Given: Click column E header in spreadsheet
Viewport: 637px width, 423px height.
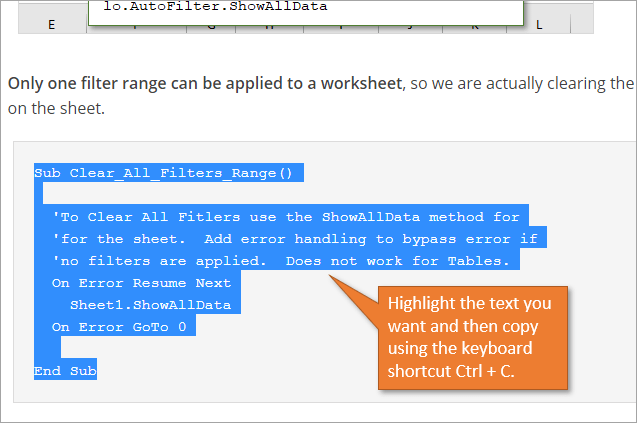Looking at the screenshot, I should point(51,25).
